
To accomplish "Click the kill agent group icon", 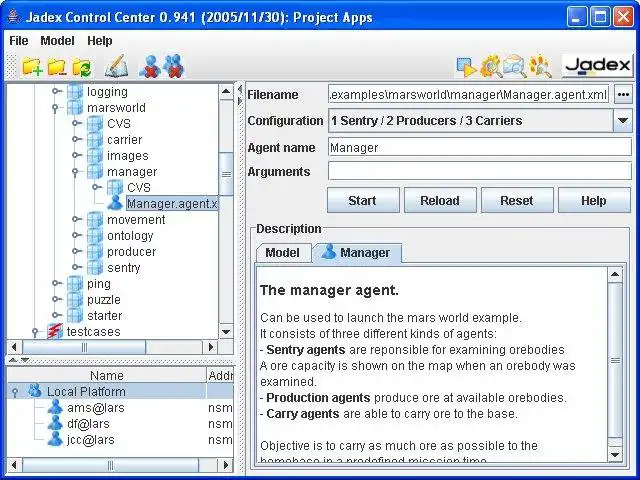I will pyautogui.click(x=174, y=66).
